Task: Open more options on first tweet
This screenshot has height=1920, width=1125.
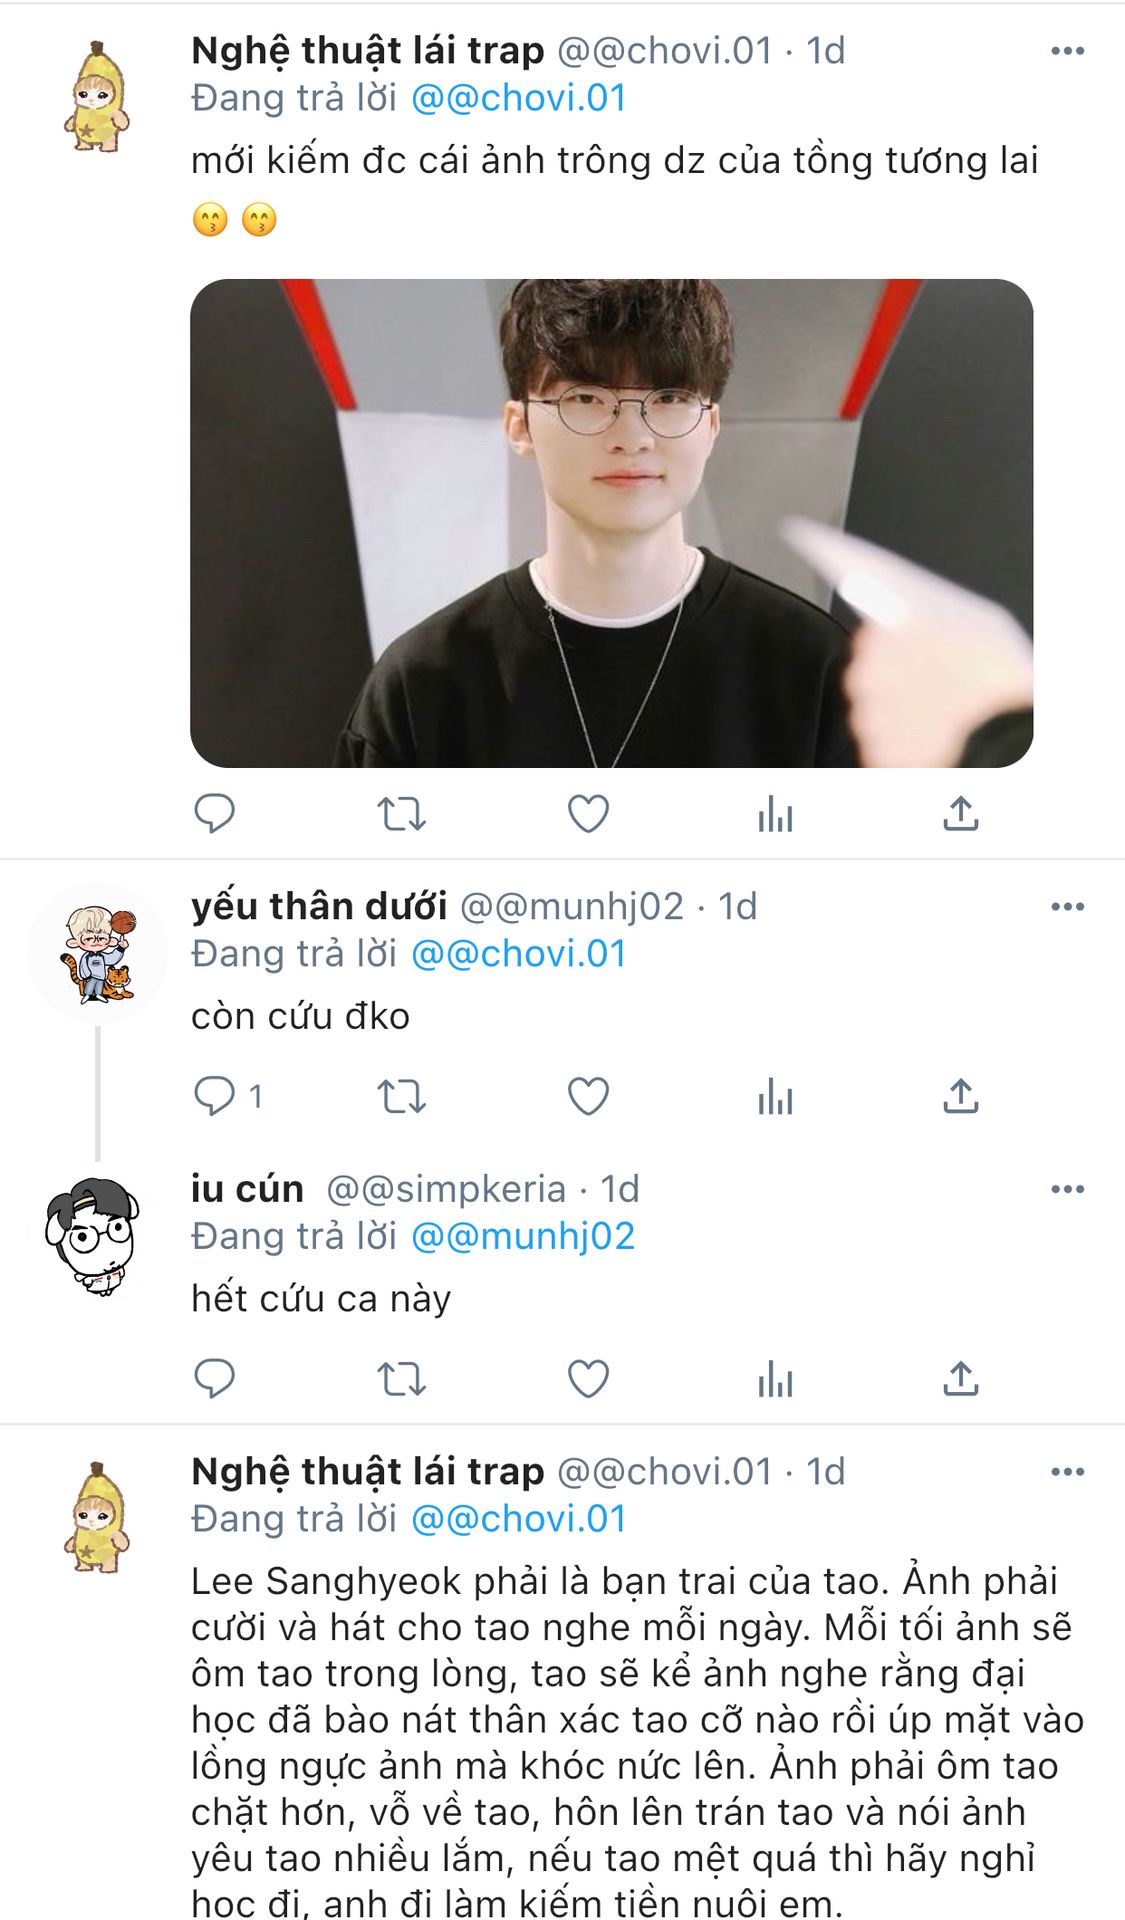Action: pos(1067,51)
